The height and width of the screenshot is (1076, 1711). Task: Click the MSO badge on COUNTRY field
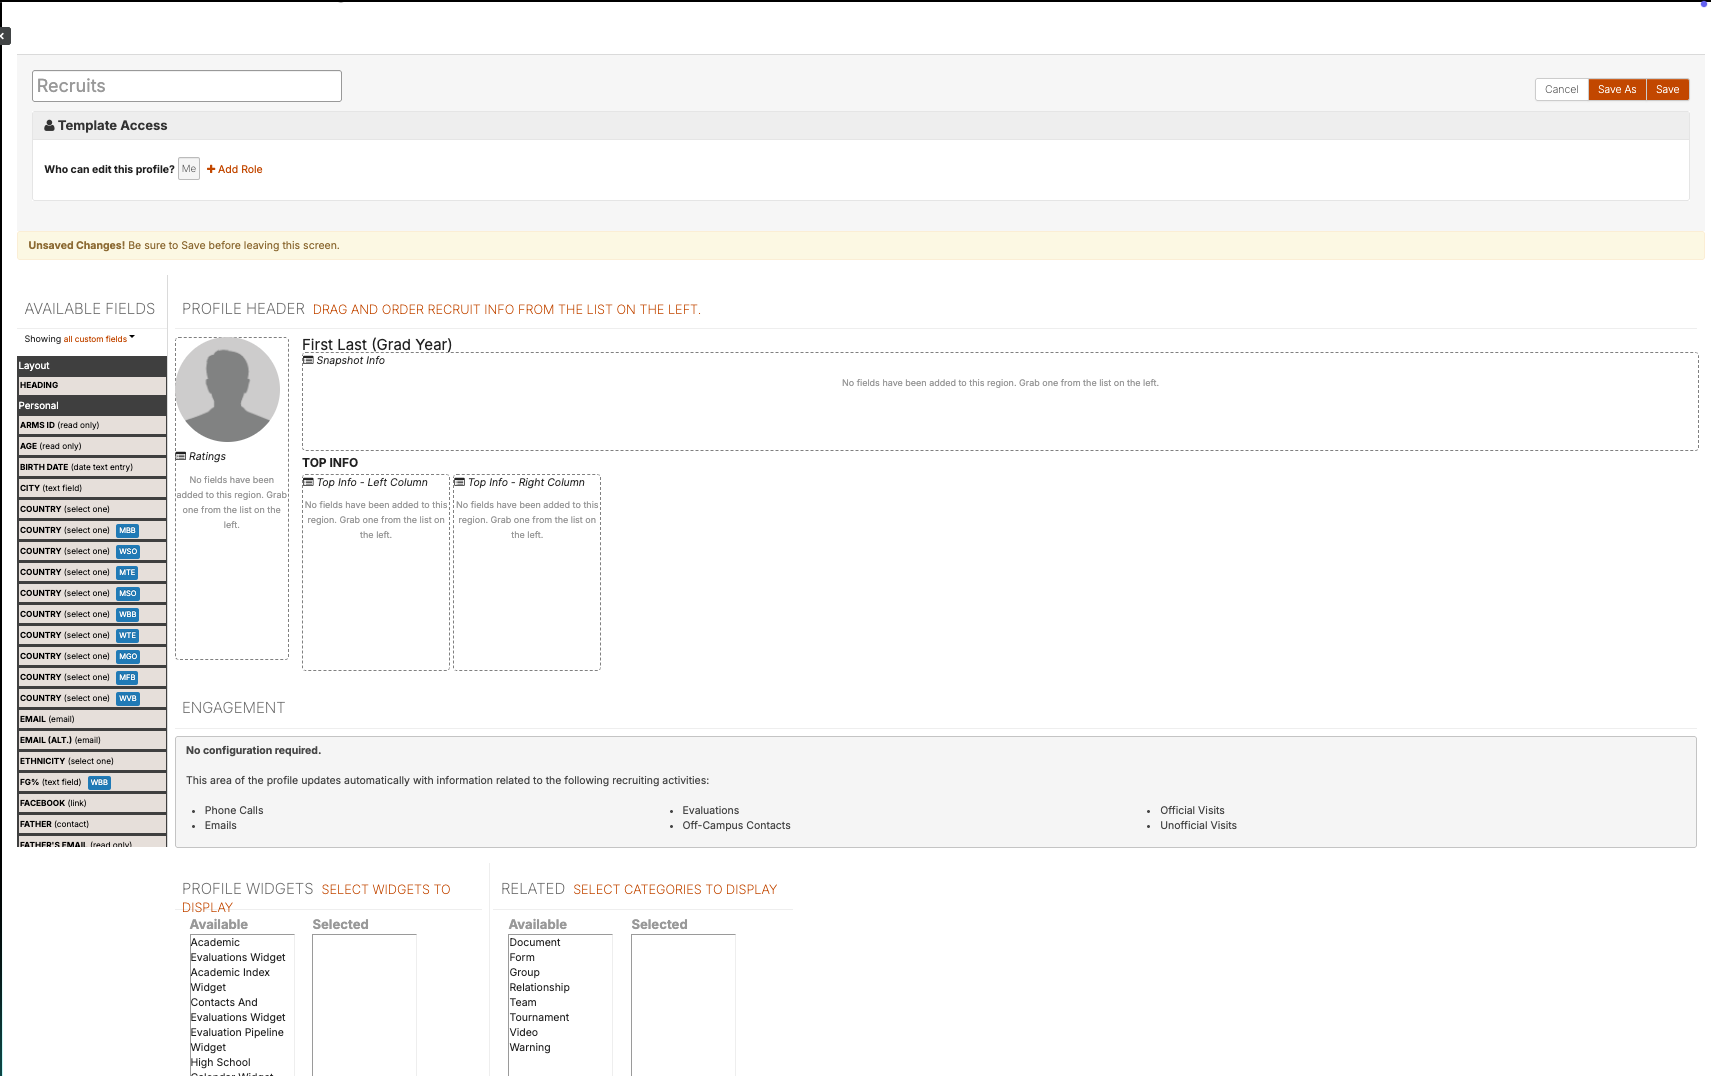(x=128, y=594)
